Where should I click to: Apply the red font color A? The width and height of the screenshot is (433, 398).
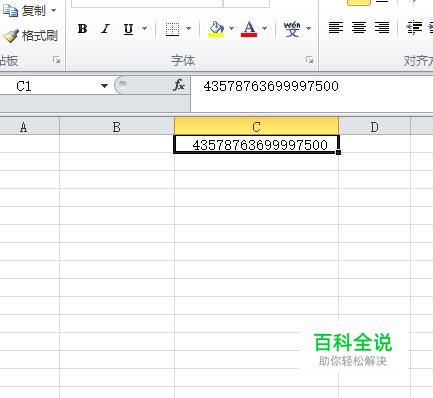point(249,29)
